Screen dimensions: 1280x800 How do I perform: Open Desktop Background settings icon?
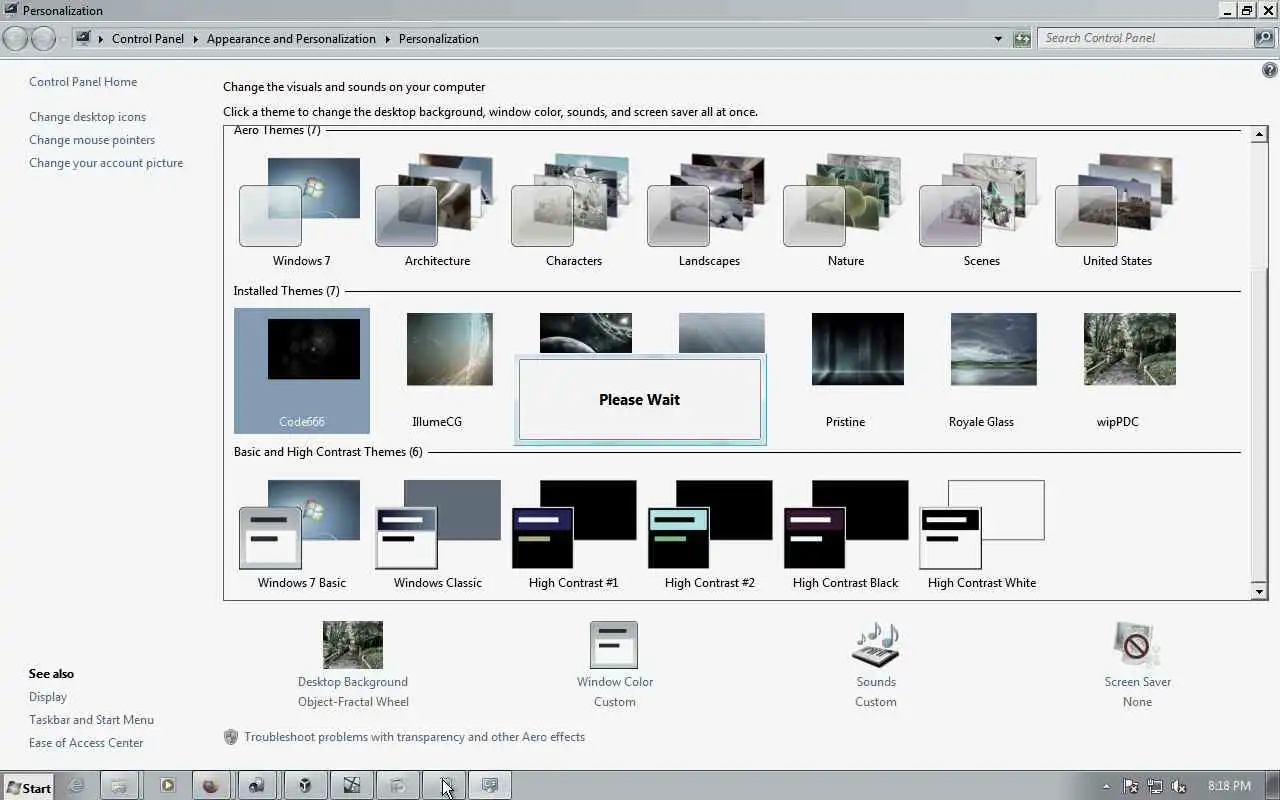(x=353, y=645)
